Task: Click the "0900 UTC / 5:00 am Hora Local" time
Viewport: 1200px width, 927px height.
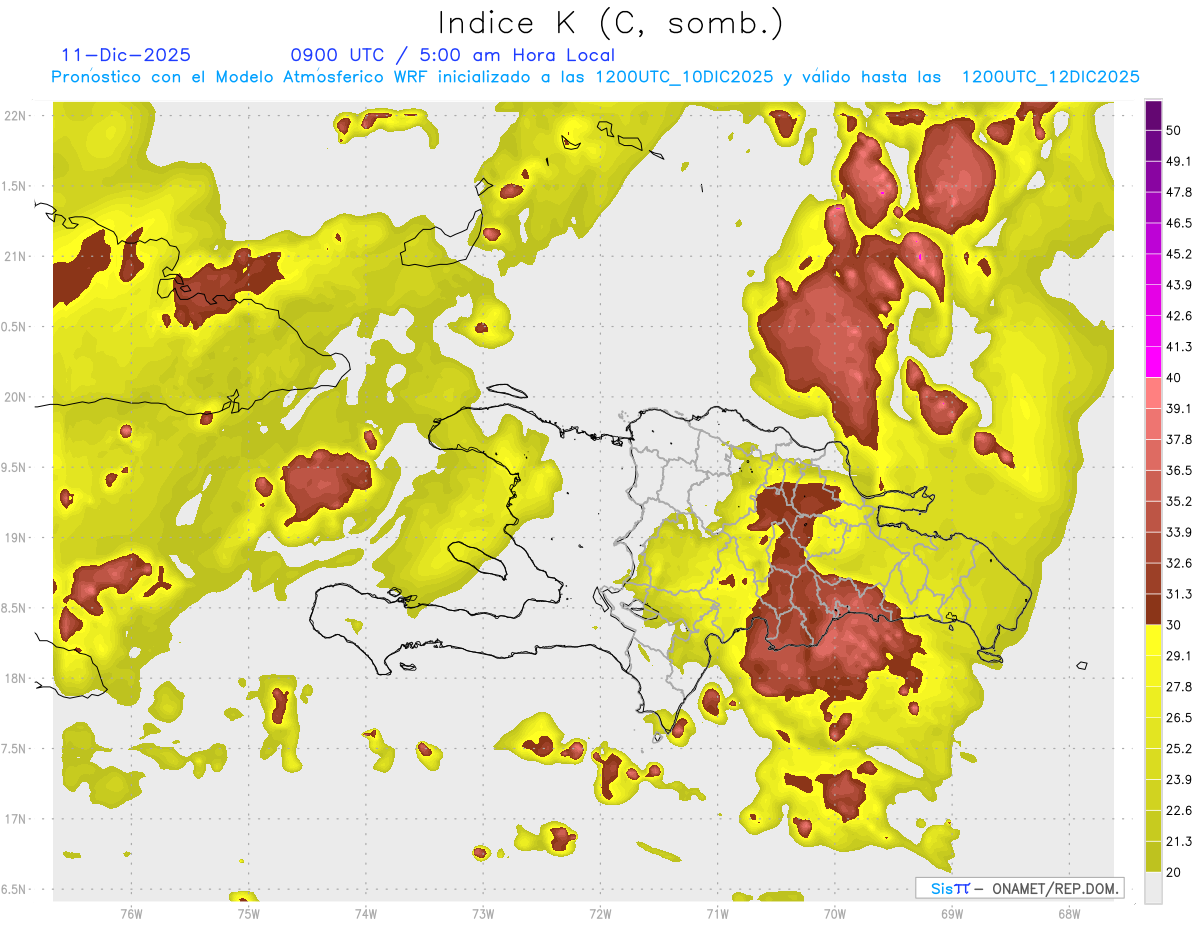Action: tap(452, 55)
